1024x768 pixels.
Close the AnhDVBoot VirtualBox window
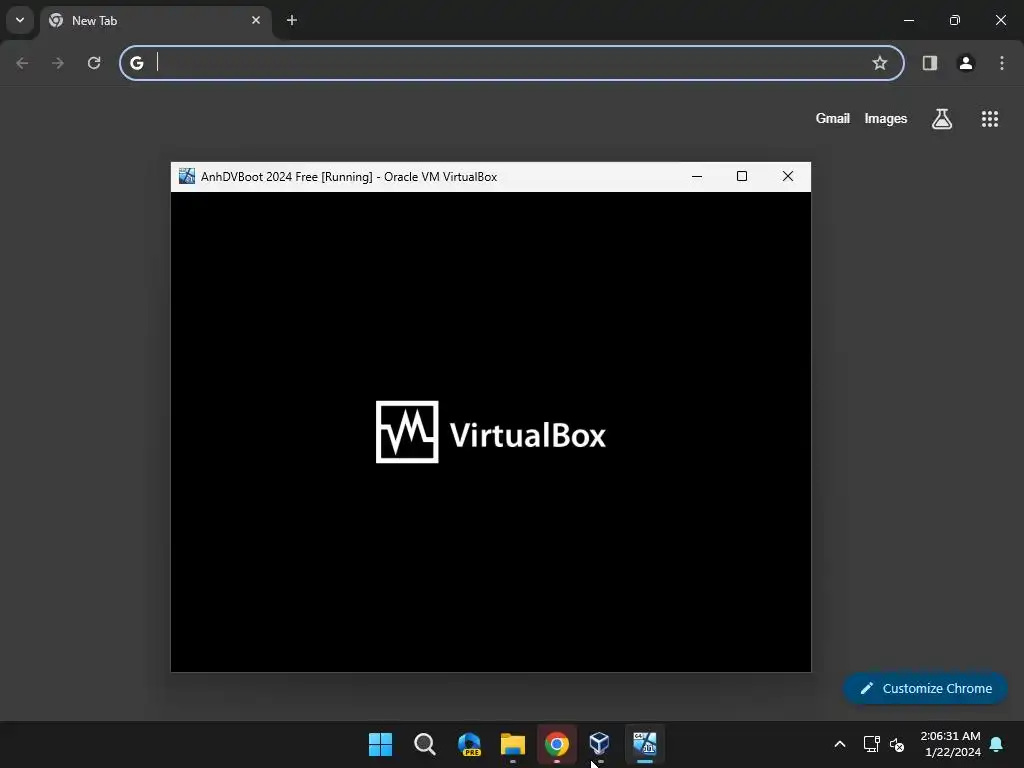click(788, 176)
